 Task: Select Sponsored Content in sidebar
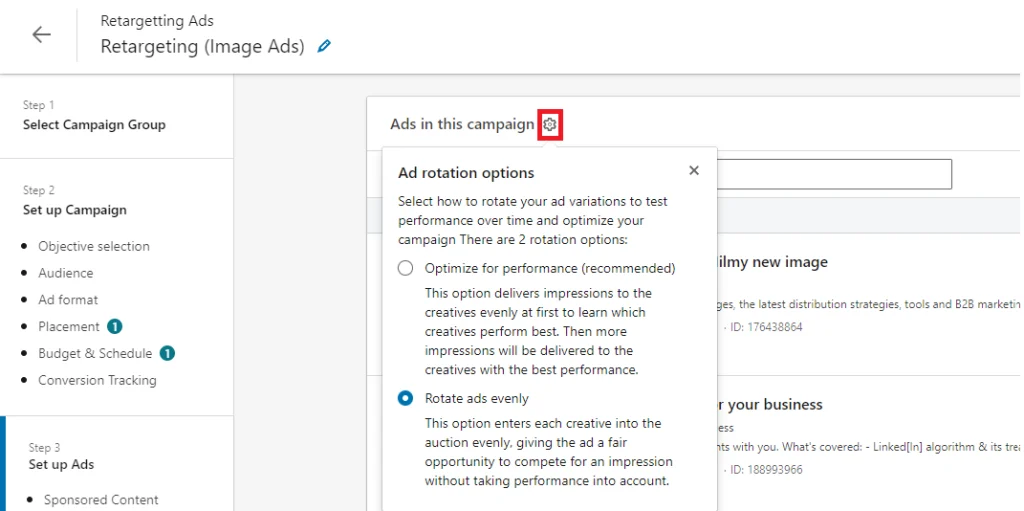pos(101,500)
